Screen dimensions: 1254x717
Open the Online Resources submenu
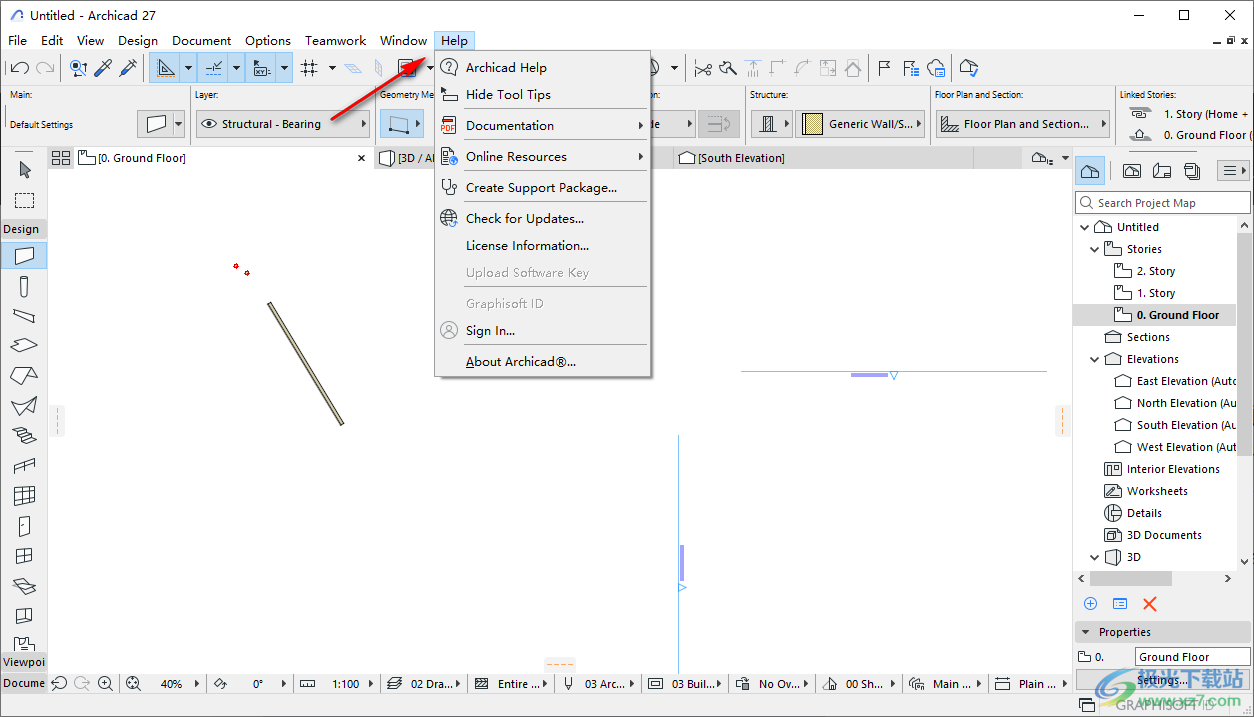(x=542, y=156)
